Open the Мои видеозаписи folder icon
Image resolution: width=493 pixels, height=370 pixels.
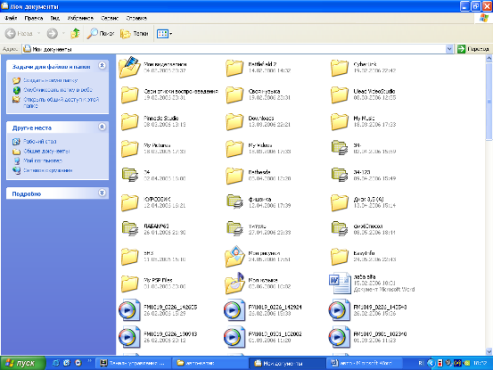tap(129, 67)
